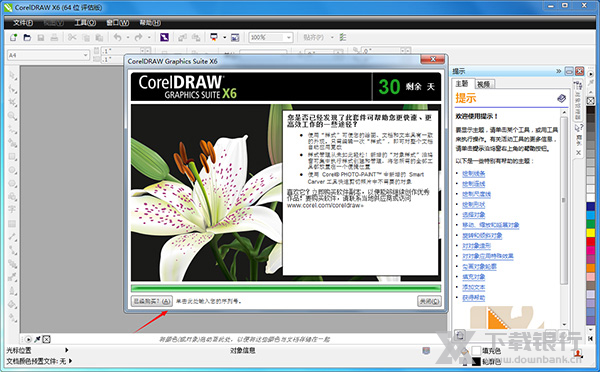Open the 窗口 (Window) menu
This screenshot has width=600, height=372.
[117, 23]
